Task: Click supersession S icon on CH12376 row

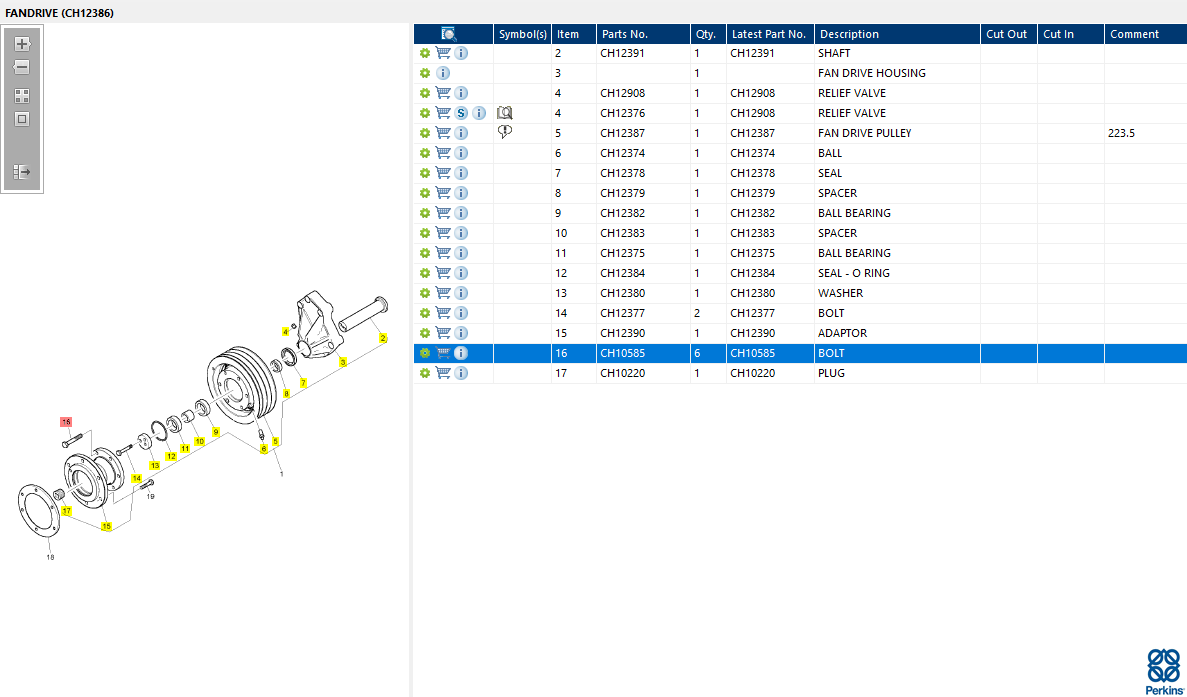Action: (x=461, y=114)
